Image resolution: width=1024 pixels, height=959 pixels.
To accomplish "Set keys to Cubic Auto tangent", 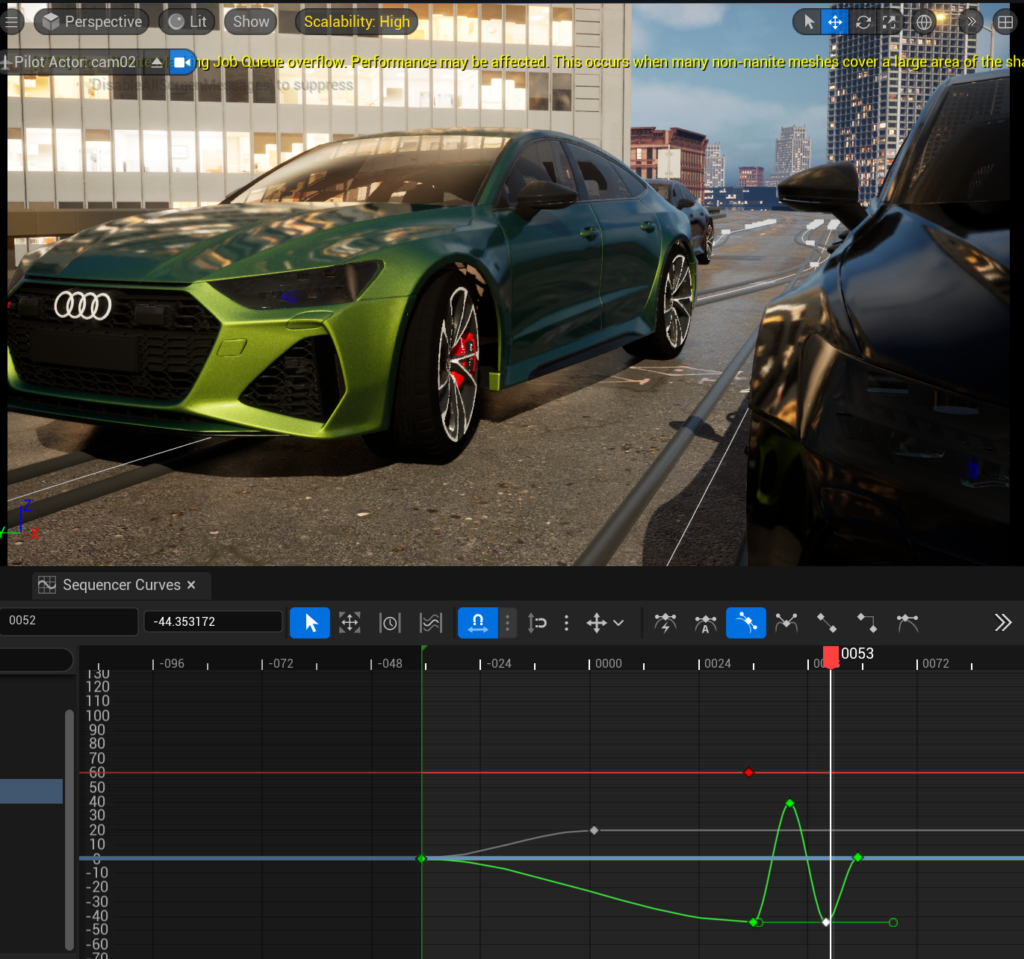I will pos(705,623).
